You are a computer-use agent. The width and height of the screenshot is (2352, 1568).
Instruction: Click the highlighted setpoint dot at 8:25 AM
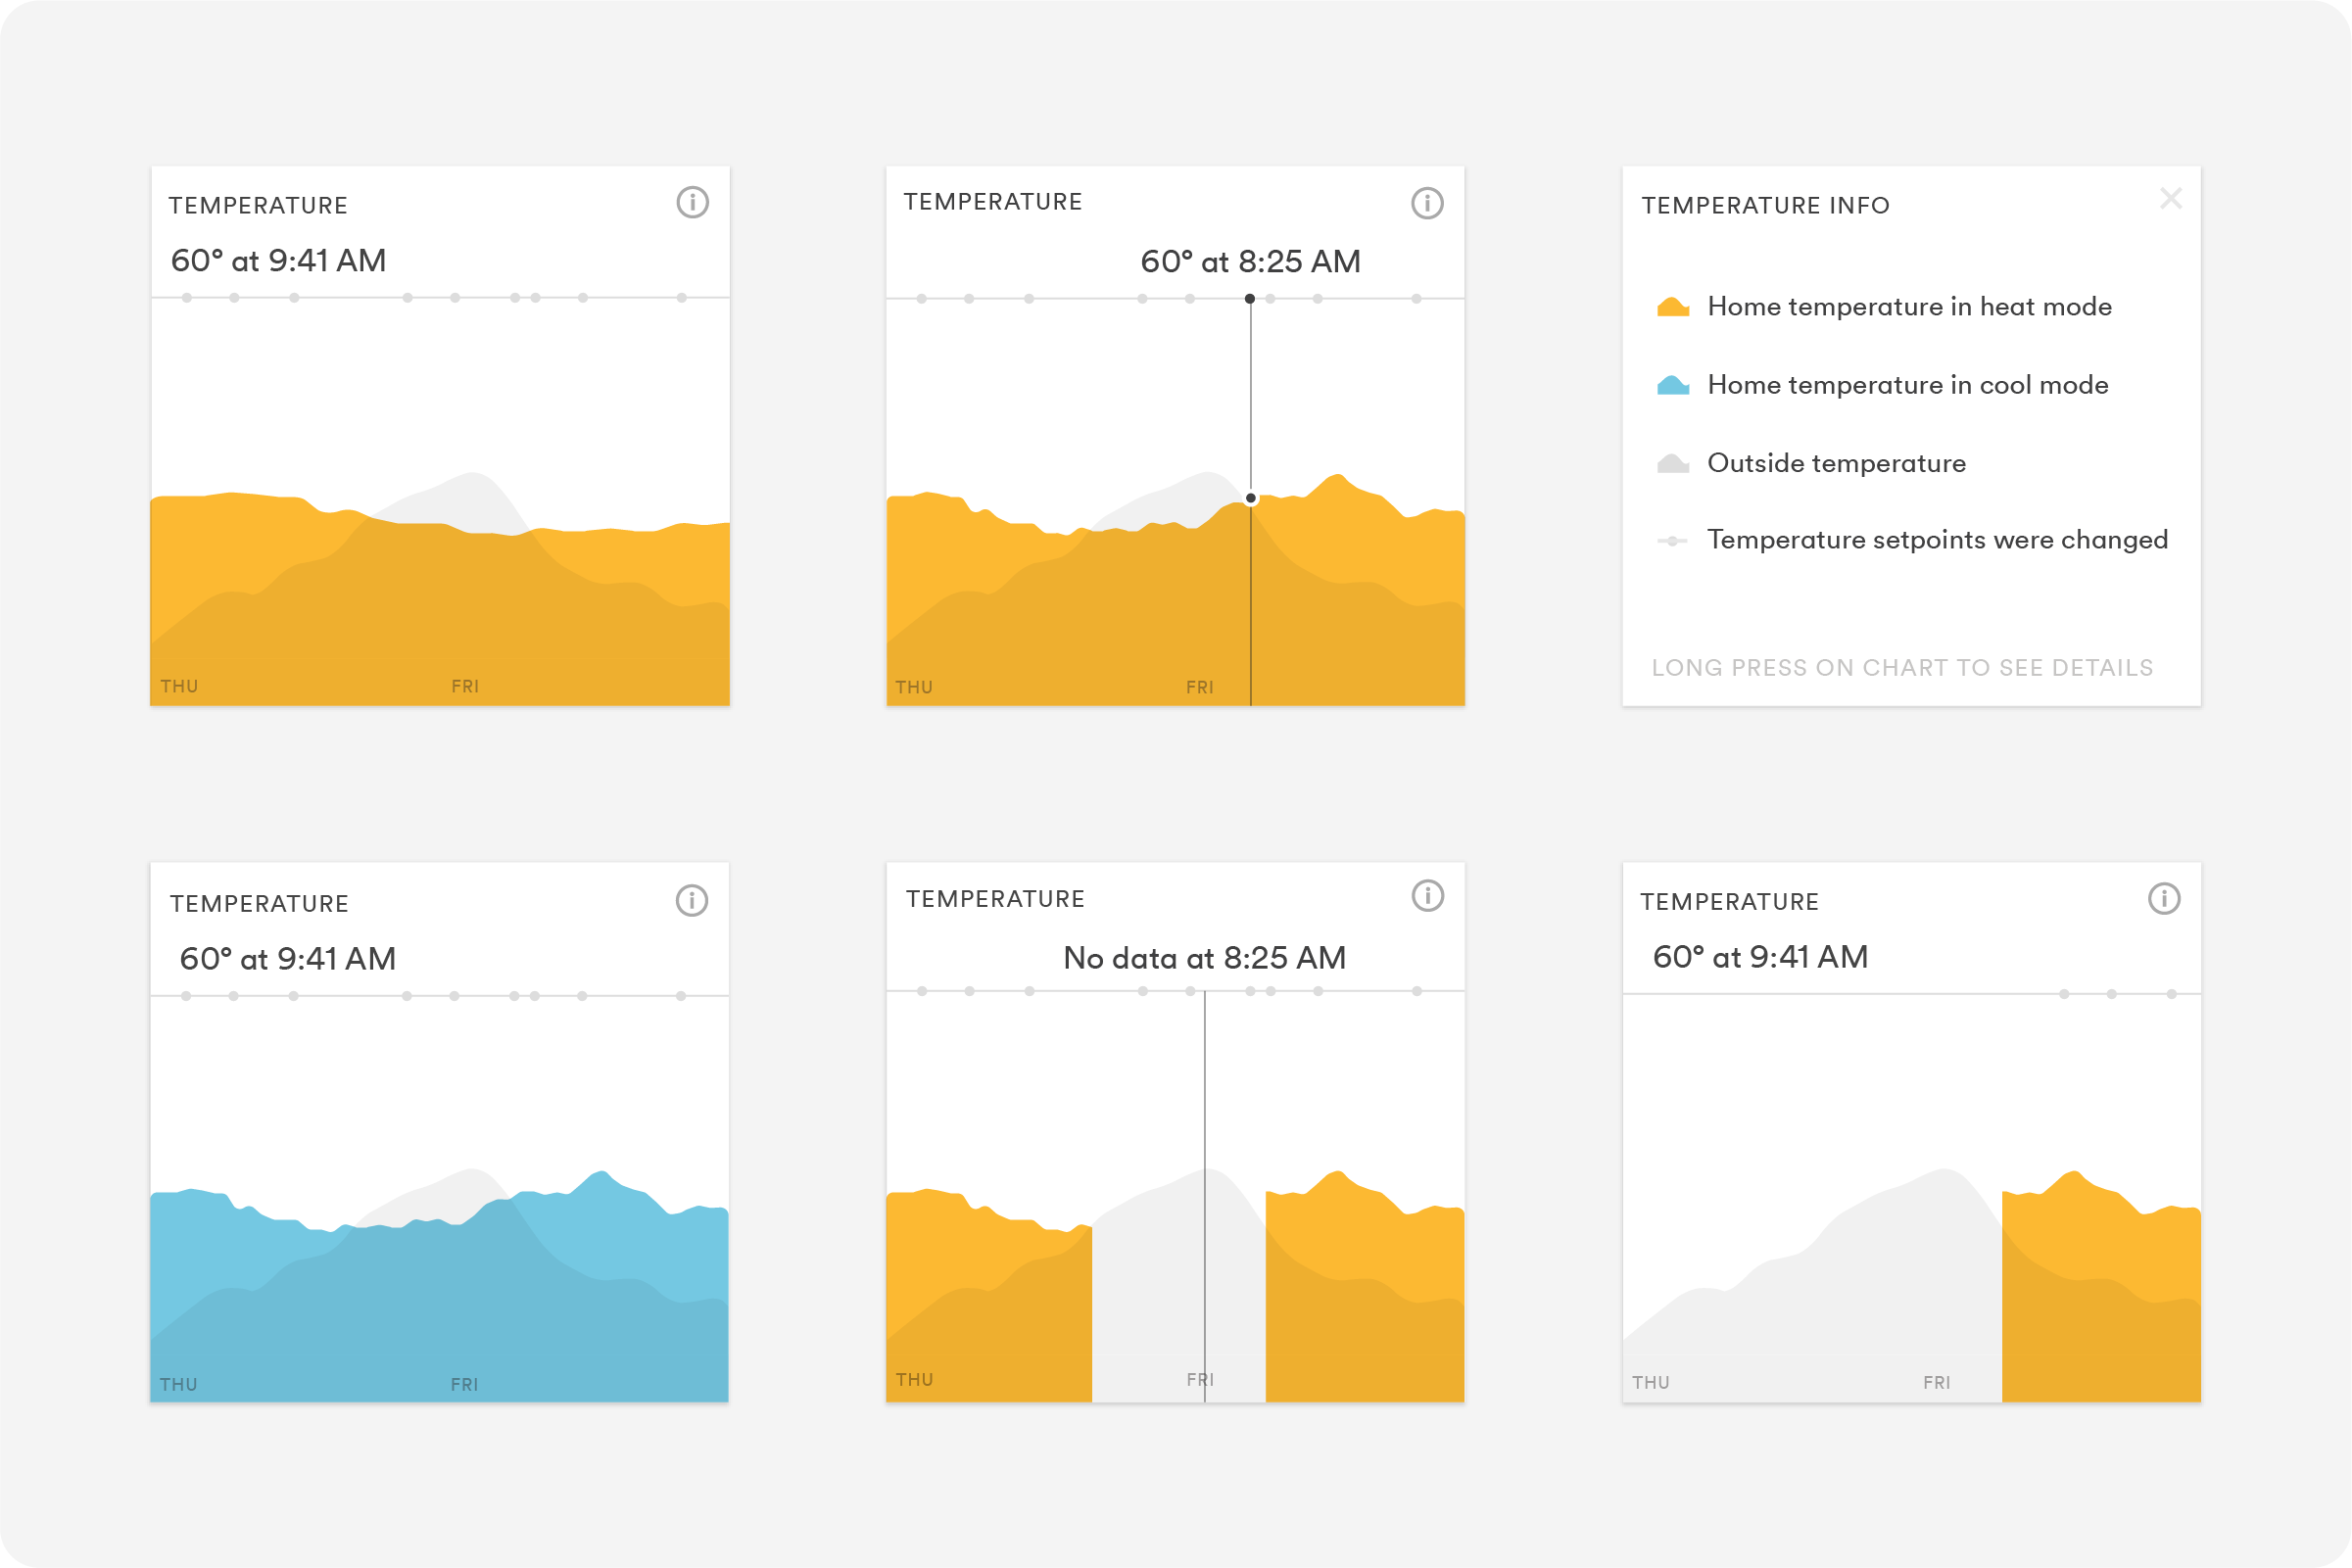tap(1250, 297)
